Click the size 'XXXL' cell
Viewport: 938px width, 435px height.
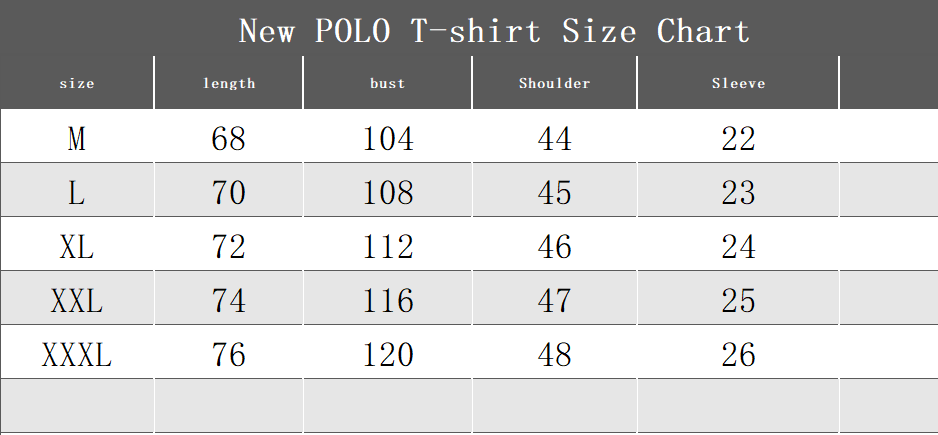(x=77, y=354)
